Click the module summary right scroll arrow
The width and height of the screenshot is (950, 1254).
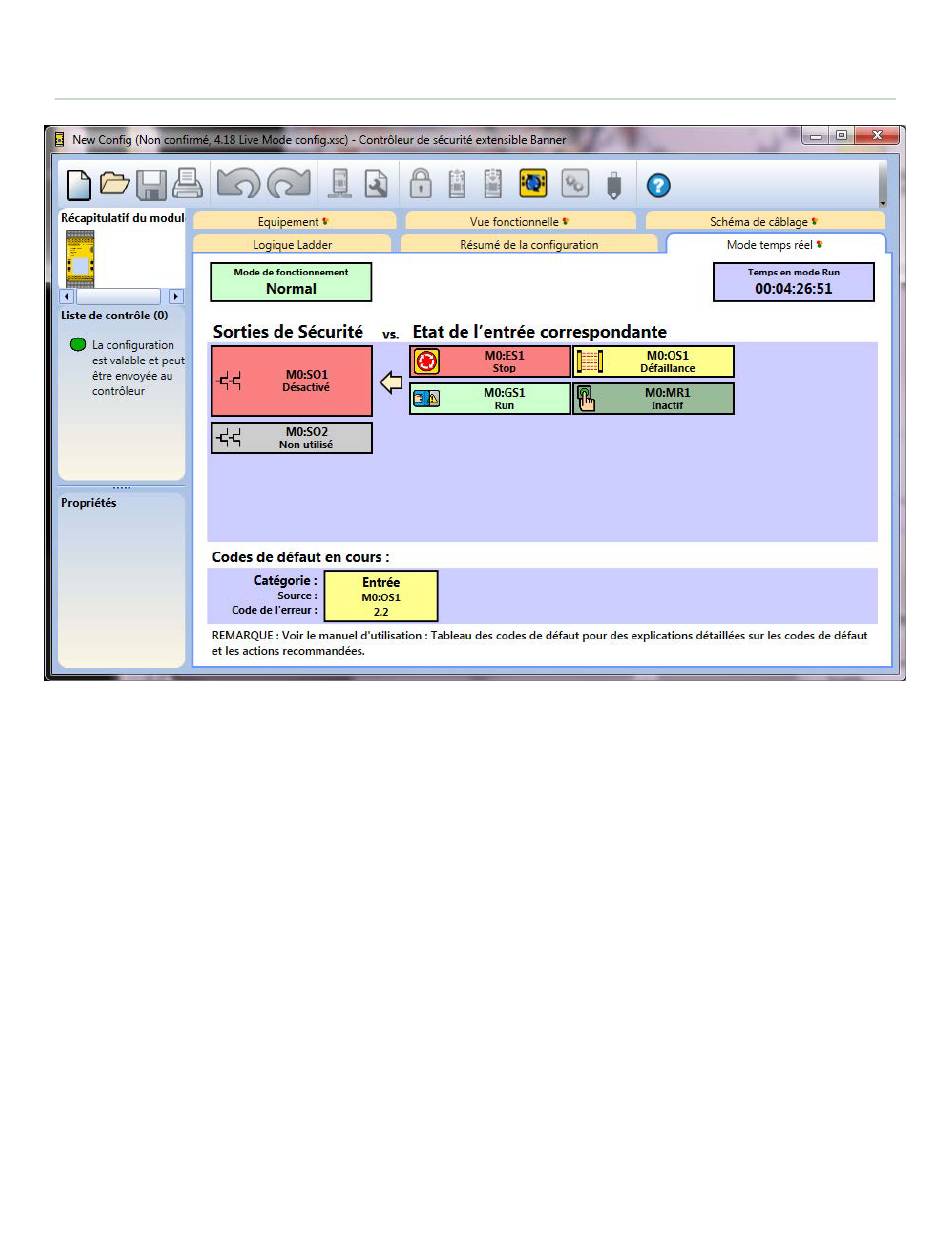(x=177, y=296)
